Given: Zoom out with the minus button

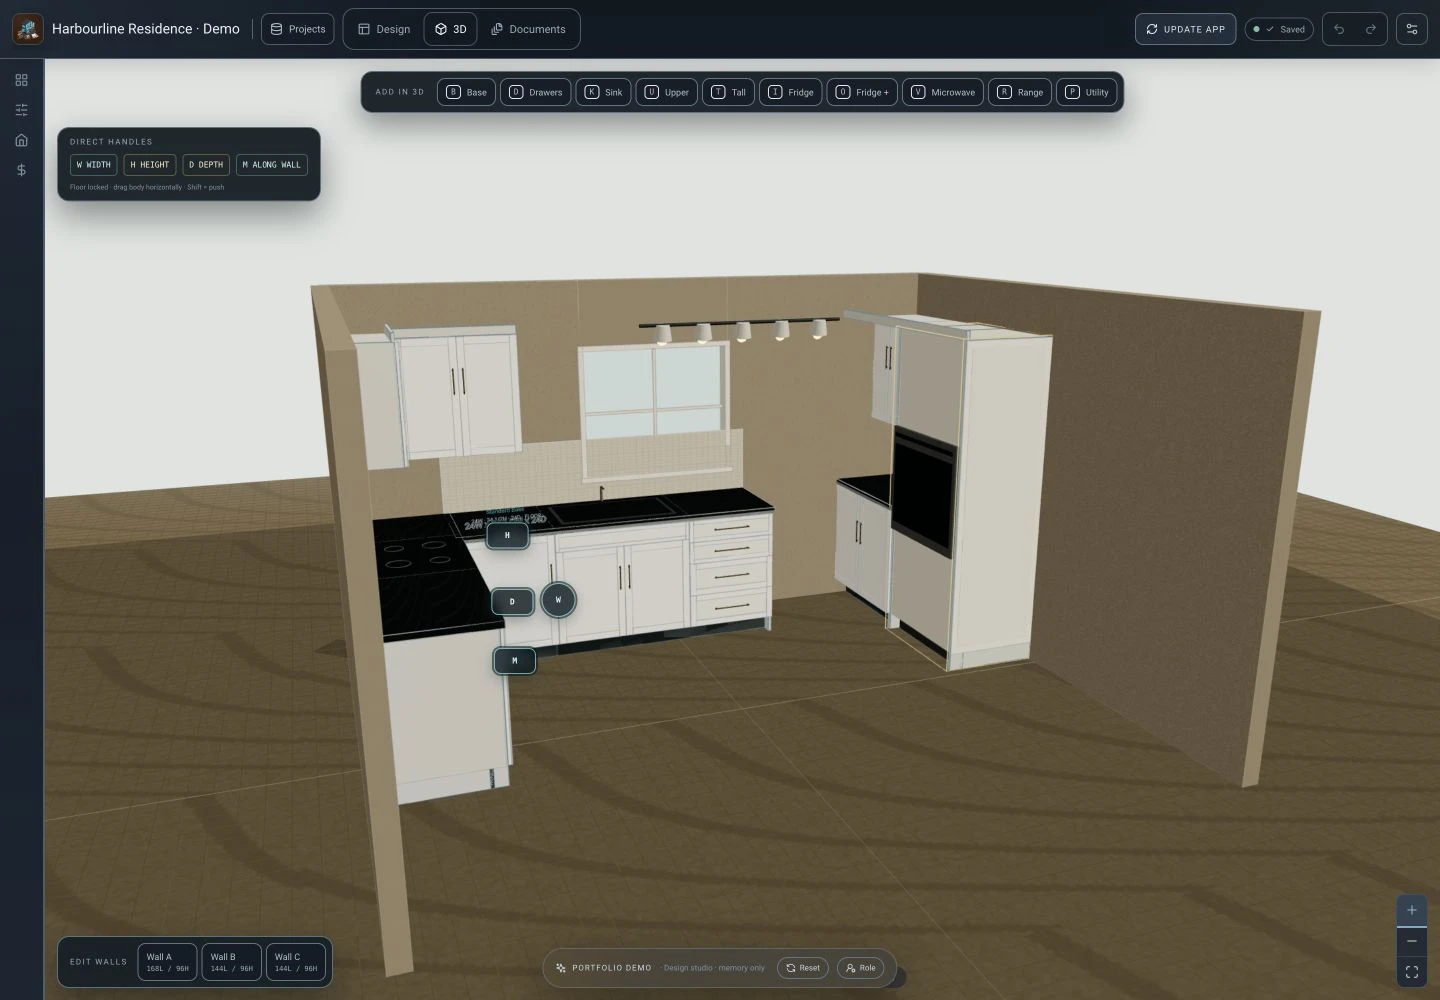Looking at the screenshot, I should pos(1412,941).
